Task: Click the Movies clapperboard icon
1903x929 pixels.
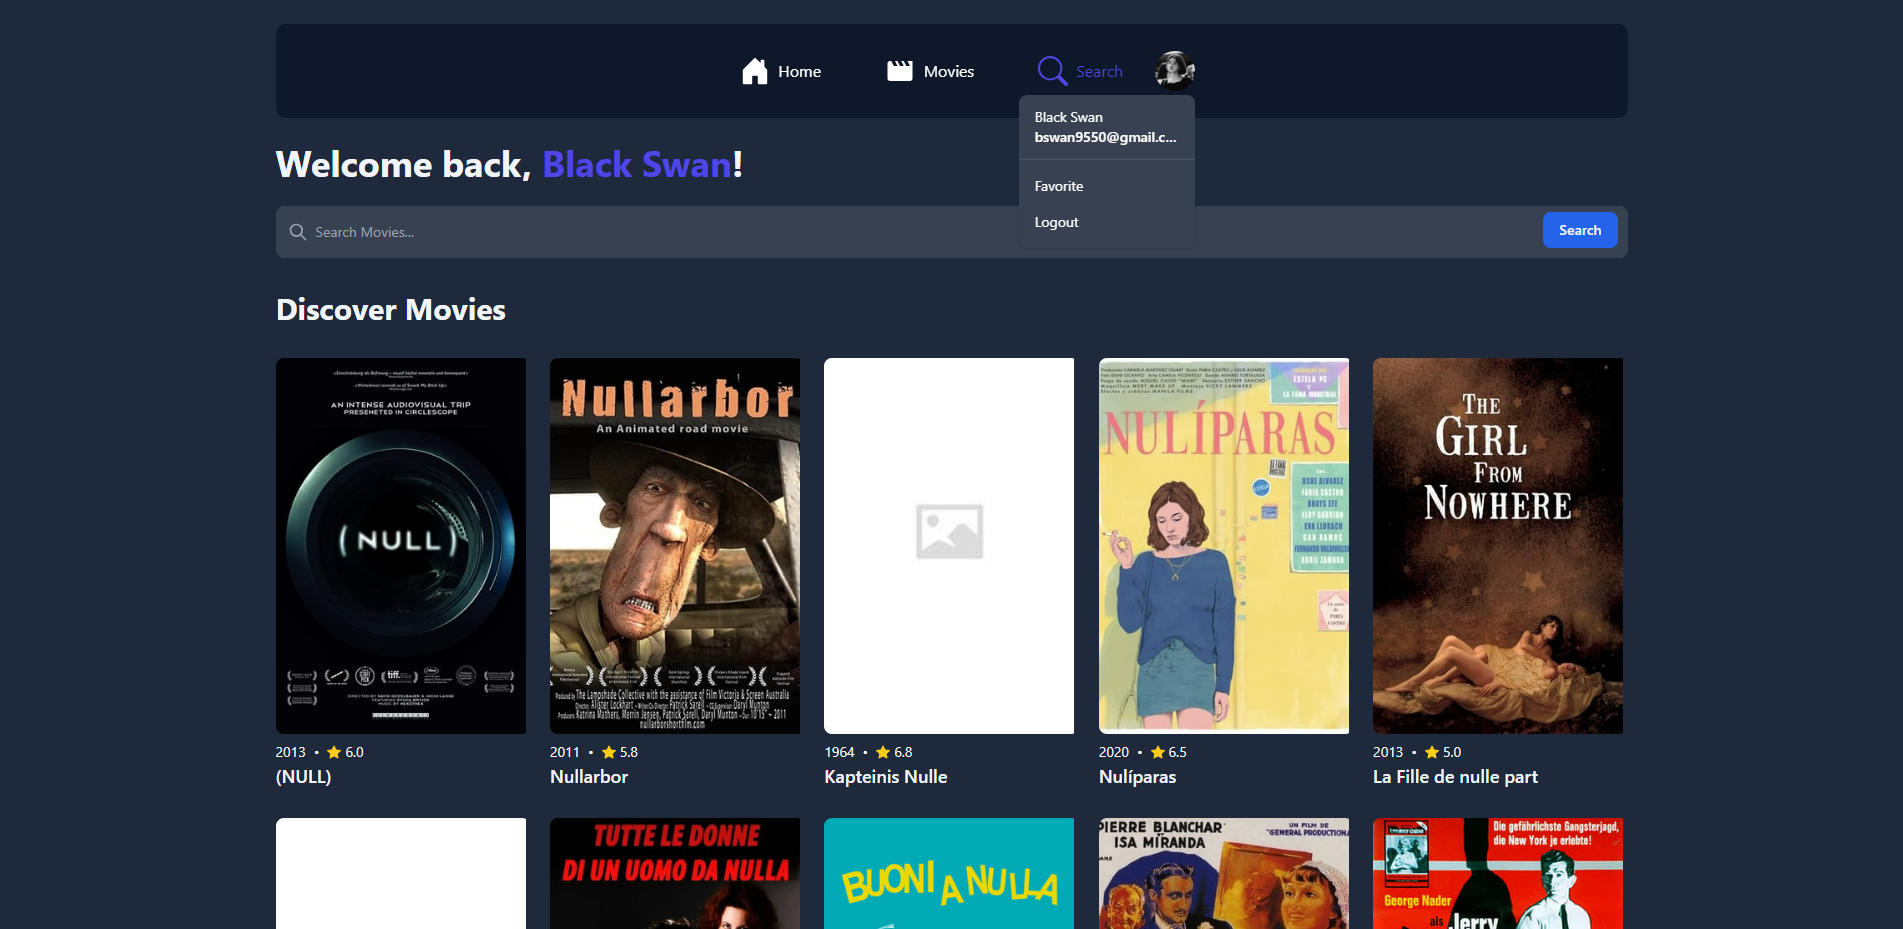Action: [900, 71]
